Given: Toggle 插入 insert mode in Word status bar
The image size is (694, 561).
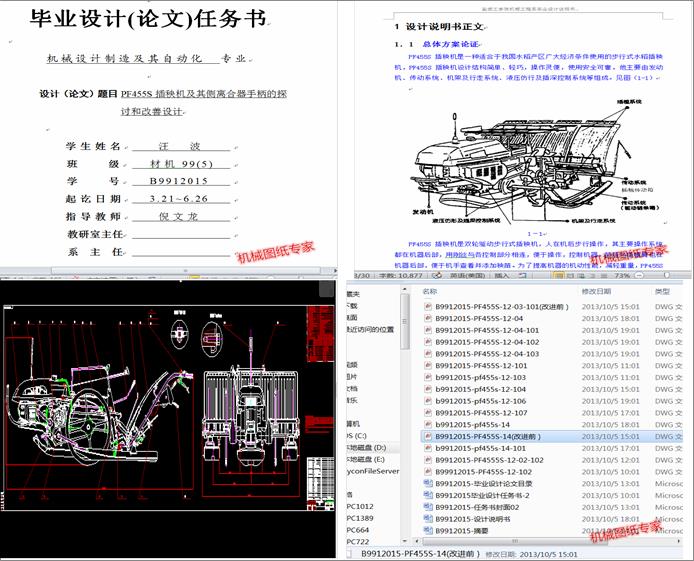Looking at the screenshot, I should [502, 276].
